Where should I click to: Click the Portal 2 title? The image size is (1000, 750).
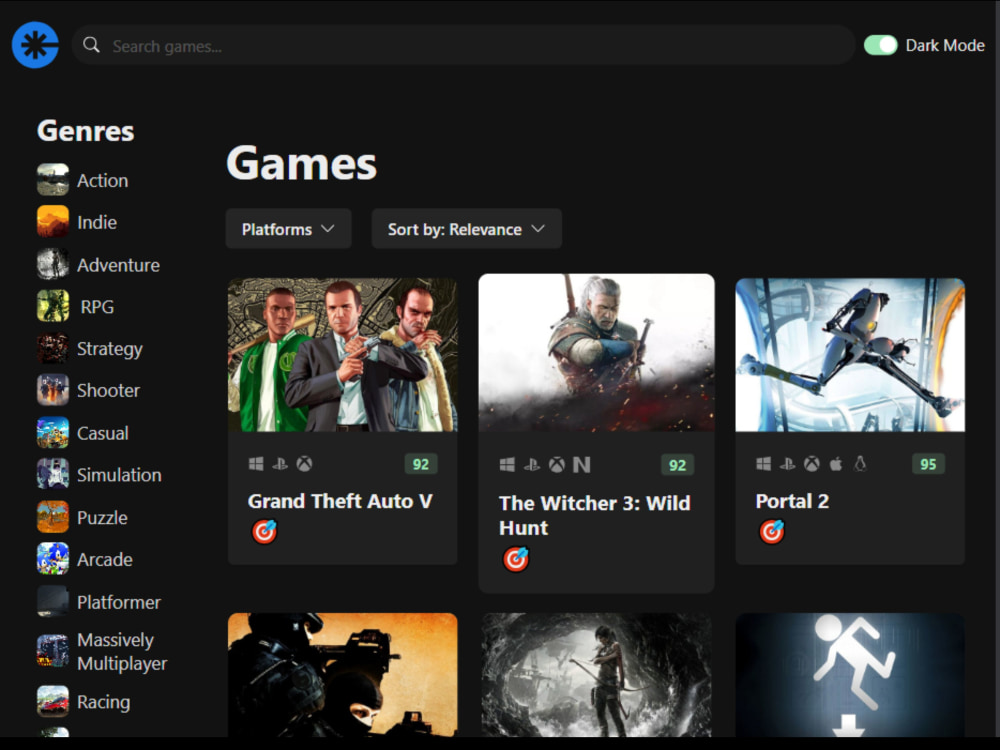click(x=792, y=501)
